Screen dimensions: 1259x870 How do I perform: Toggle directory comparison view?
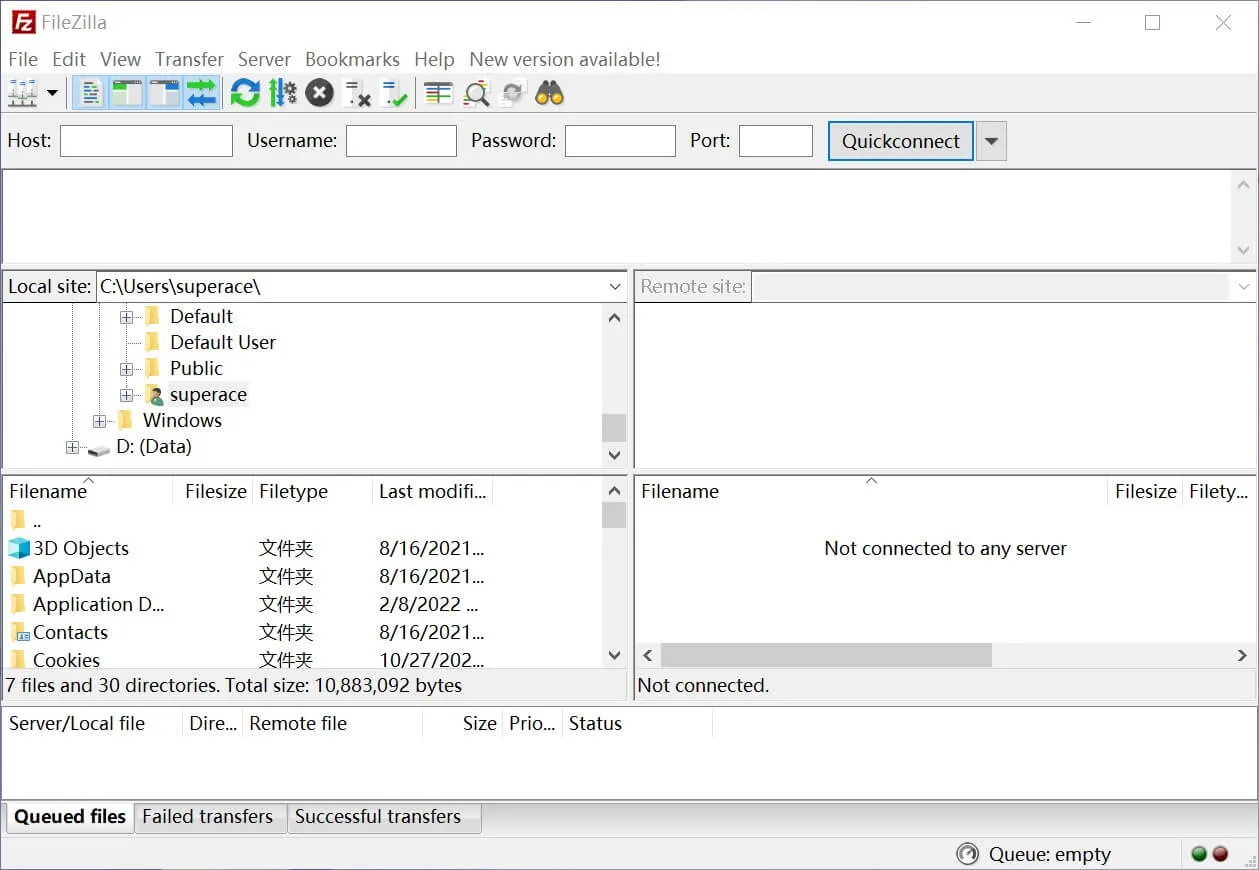click(475, 92)
